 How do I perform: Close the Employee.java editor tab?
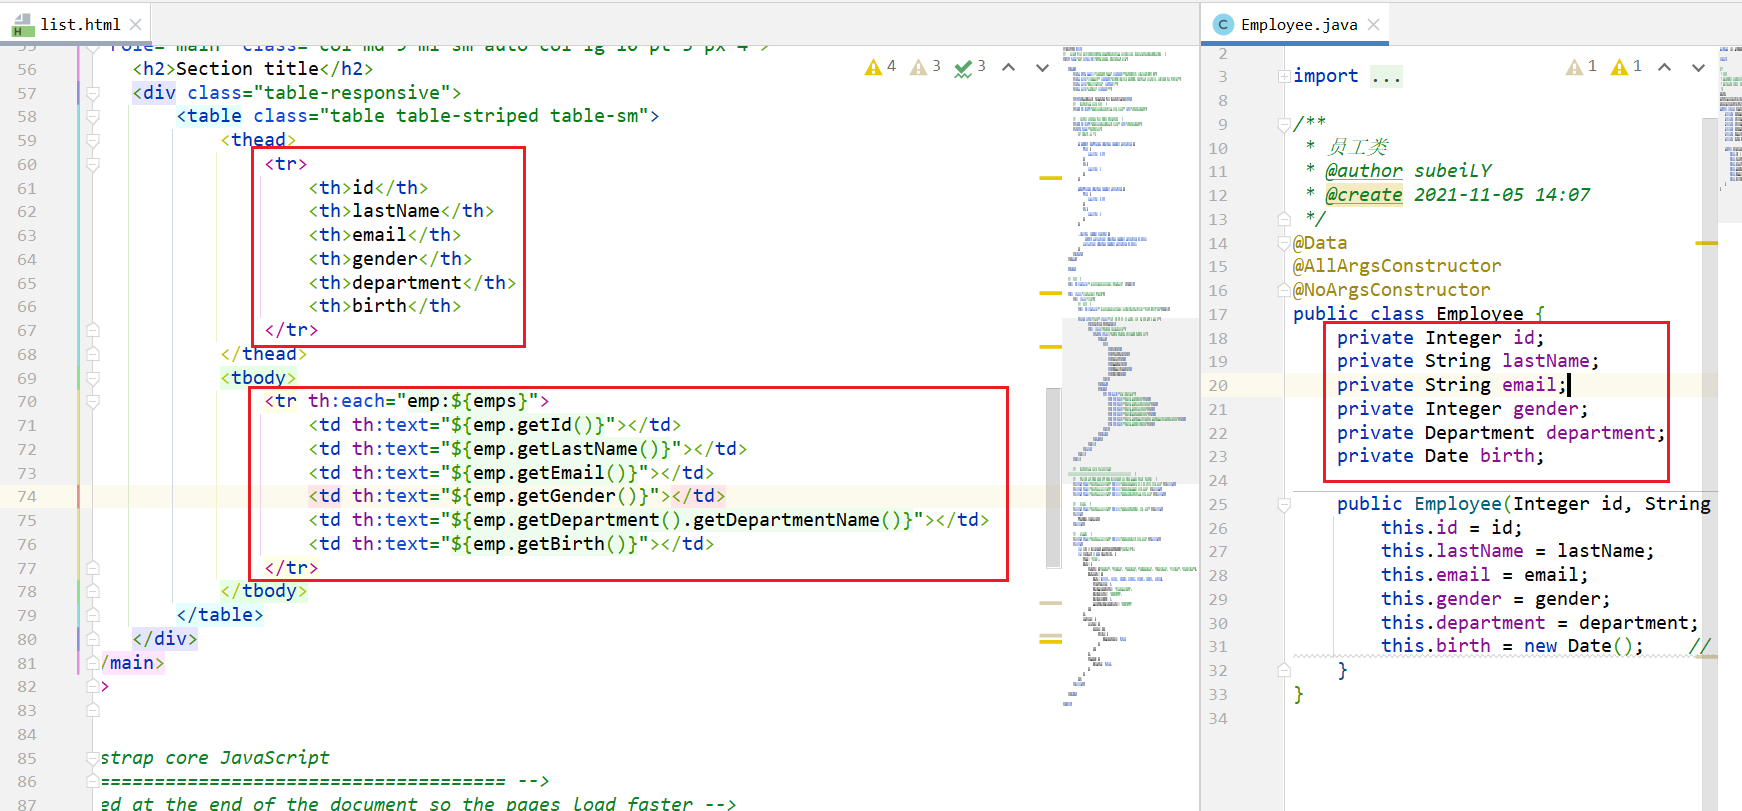(1374, 24)
